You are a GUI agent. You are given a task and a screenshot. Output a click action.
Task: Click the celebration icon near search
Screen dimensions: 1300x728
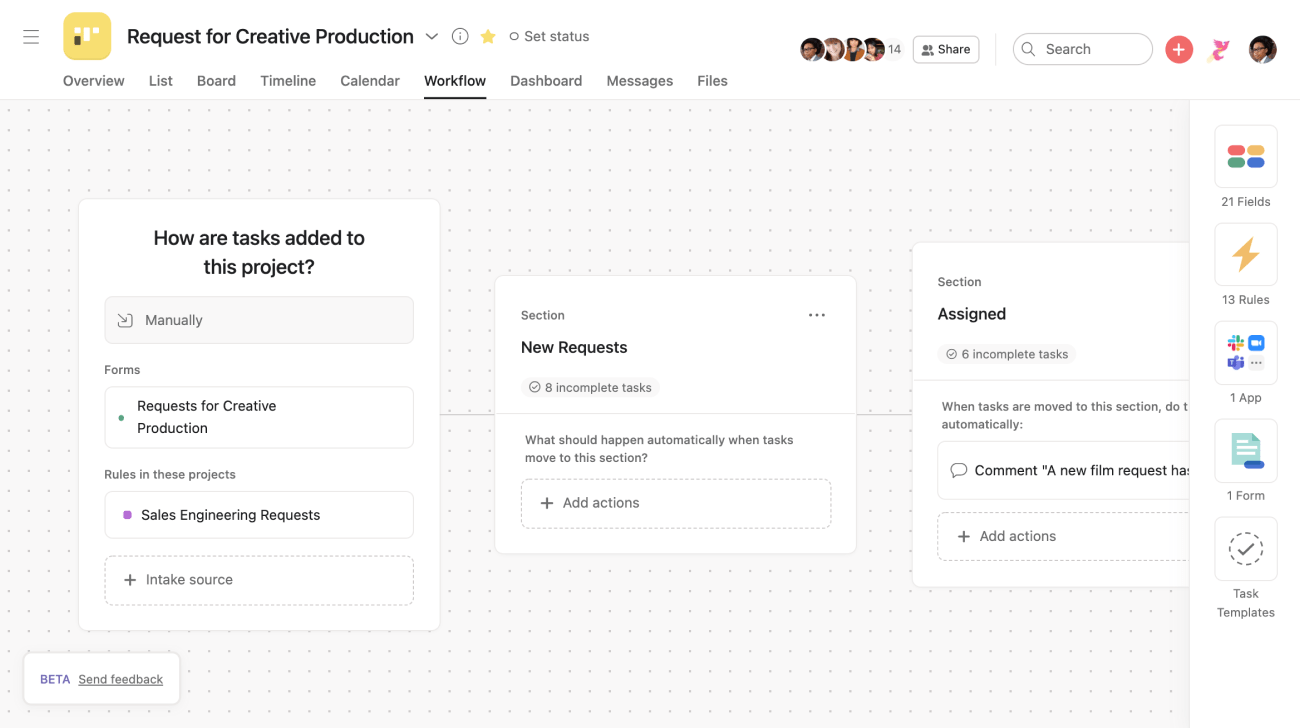click(x=1219, y=48)
